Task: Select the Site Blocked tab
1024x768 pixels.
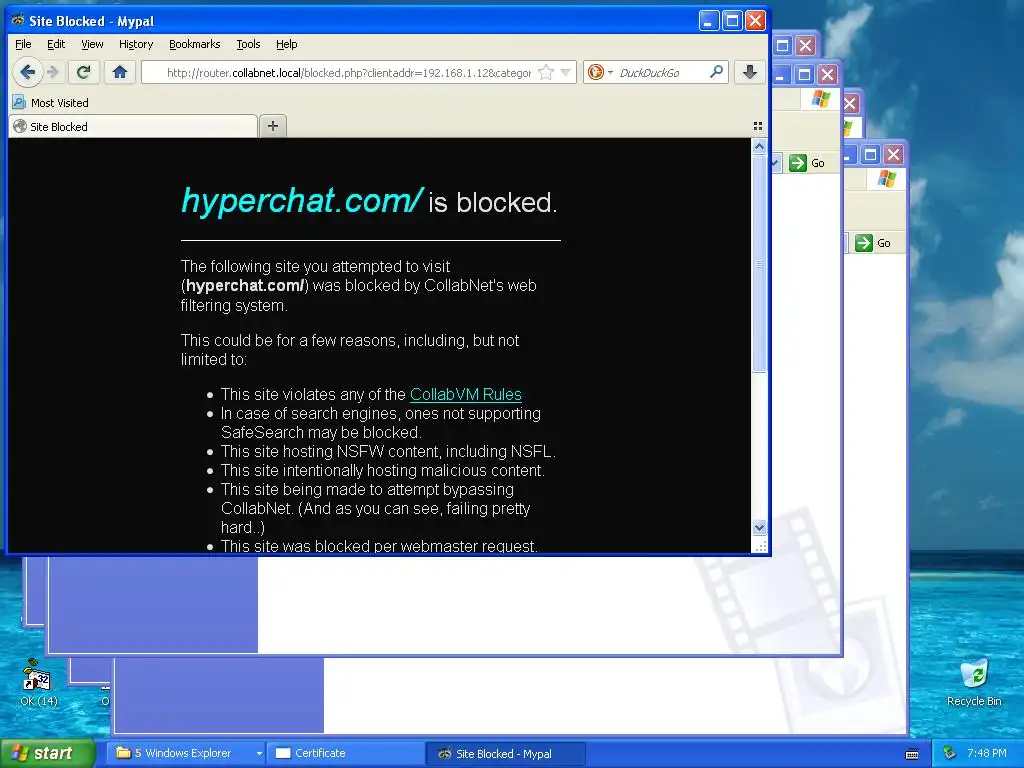Action: click(x=133, y=127)
